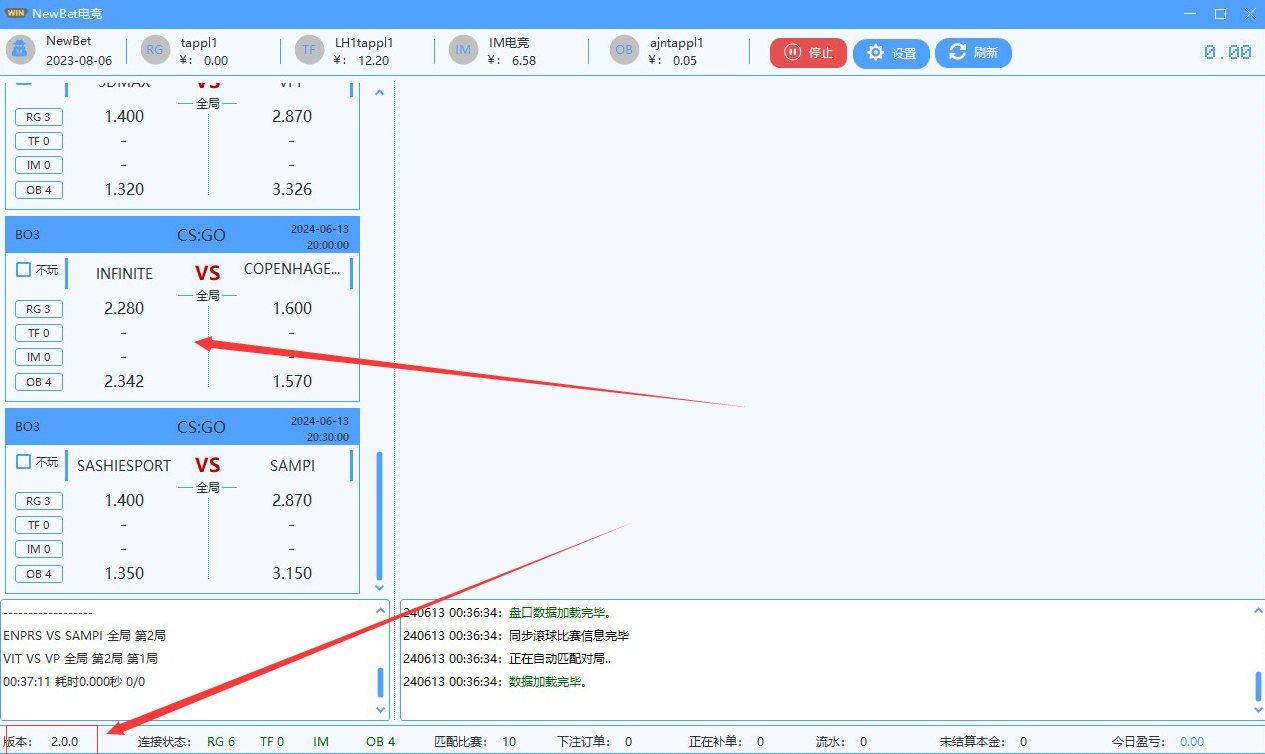This screenshot has height=754, width=1265.
Task: Check 不玩 box for INFINITE match
Action: coord(24,270)
